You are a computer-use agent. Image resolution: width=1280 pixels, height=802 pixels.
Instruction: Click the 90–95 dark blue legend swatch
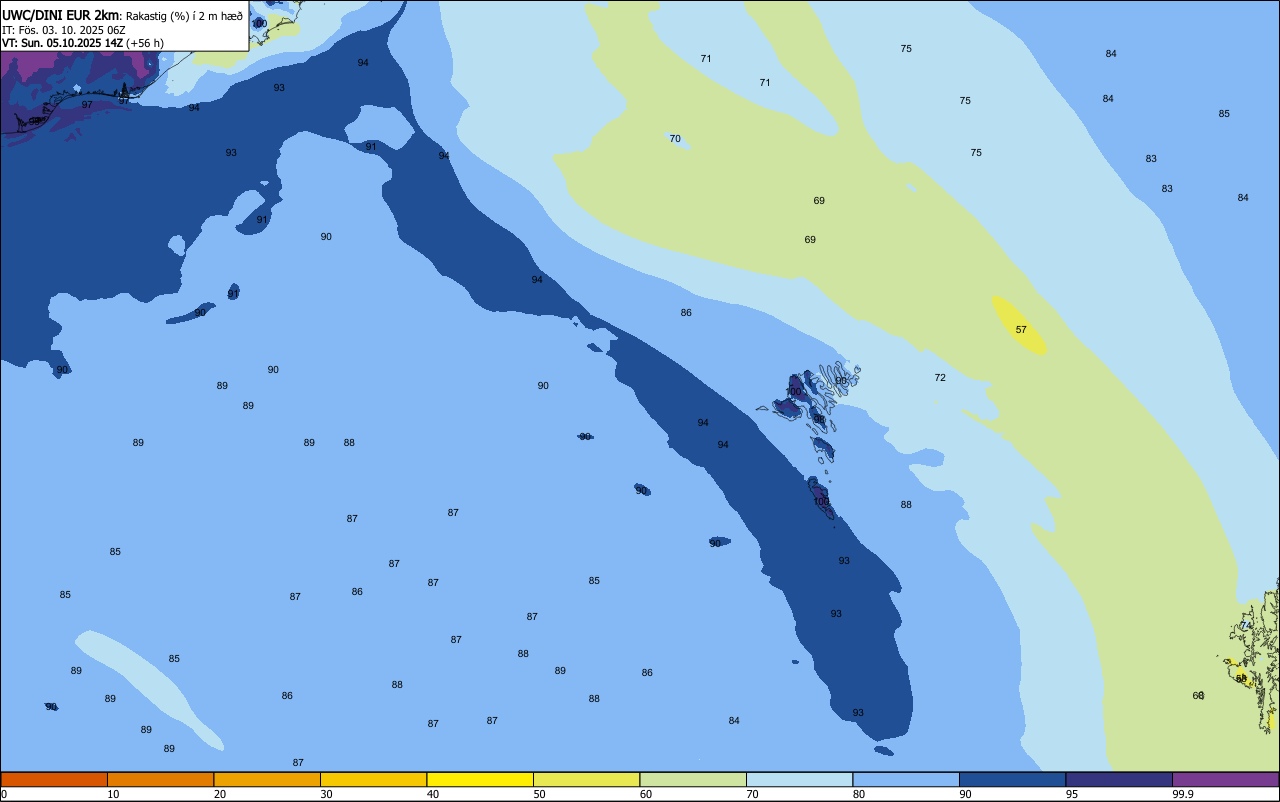pyautogui.click(x=1012, y=779)
